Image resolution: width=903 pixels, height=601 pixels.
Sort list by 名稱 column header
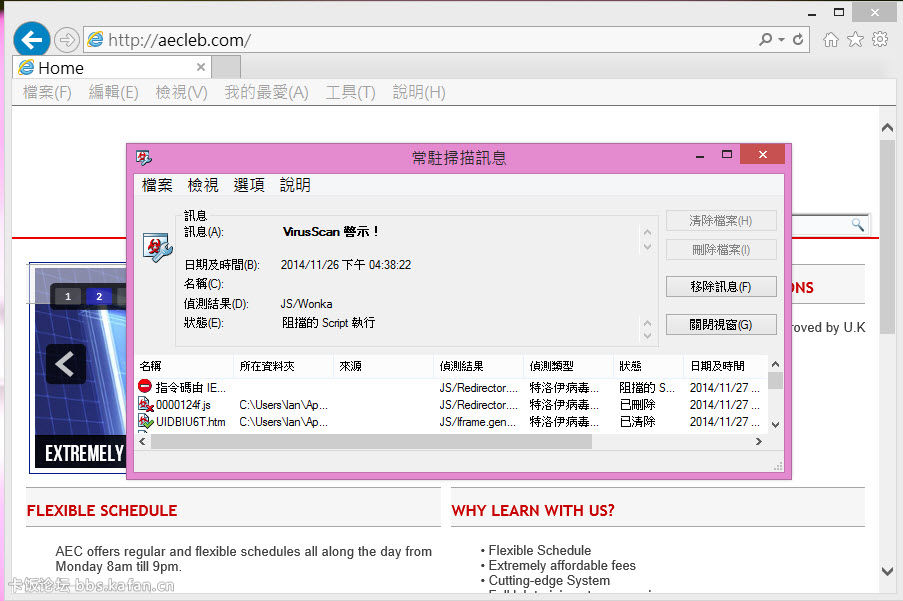(x=185, y=366)
